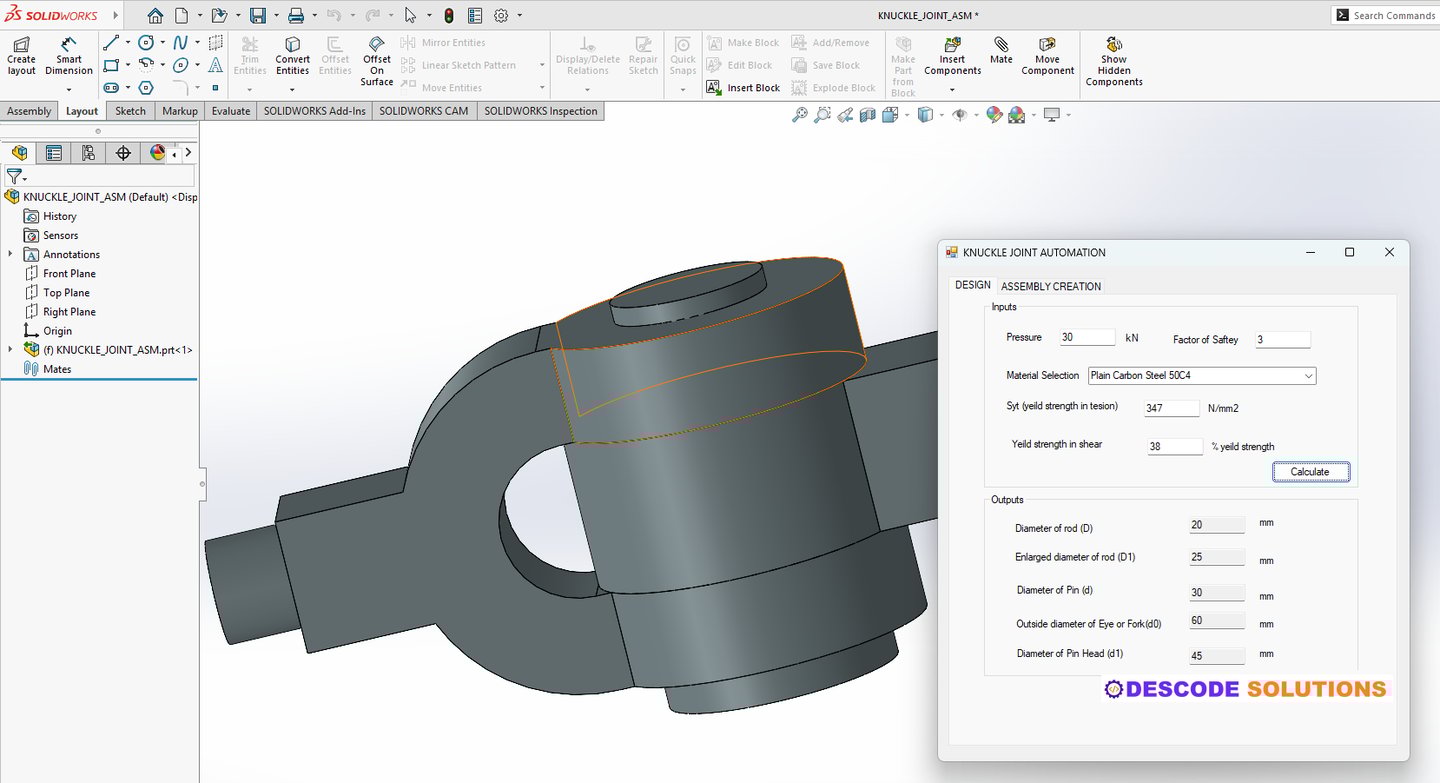Open the Evaluate ribbon tab
Screen dimensions: 1440x783
[230, 110]
